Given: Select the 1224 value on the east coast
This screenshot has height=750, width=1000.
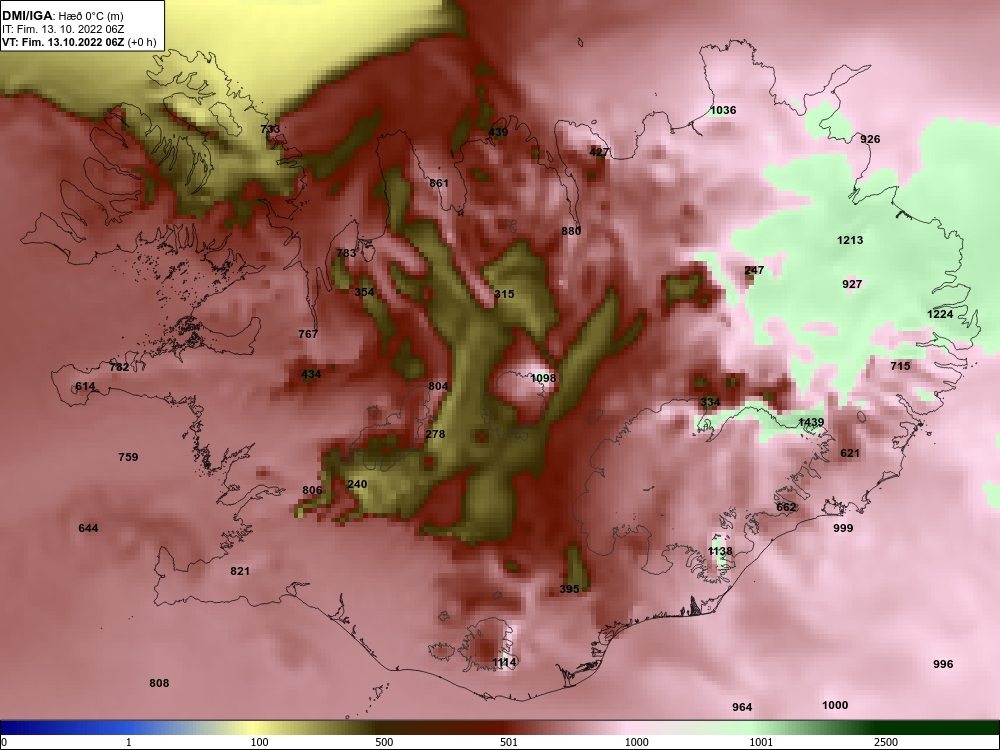Looking at the screenshot, I should 940,314.
